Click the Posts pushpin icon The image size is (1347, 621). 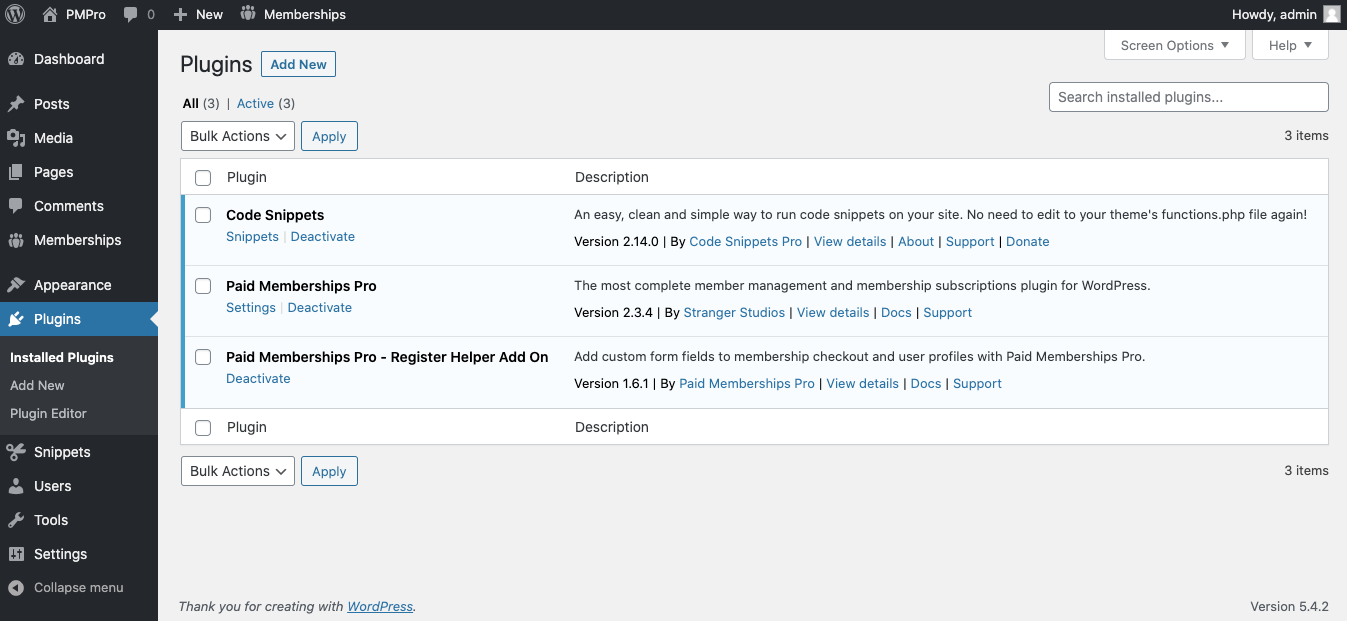pyautogui.click(x=20, y=103)
